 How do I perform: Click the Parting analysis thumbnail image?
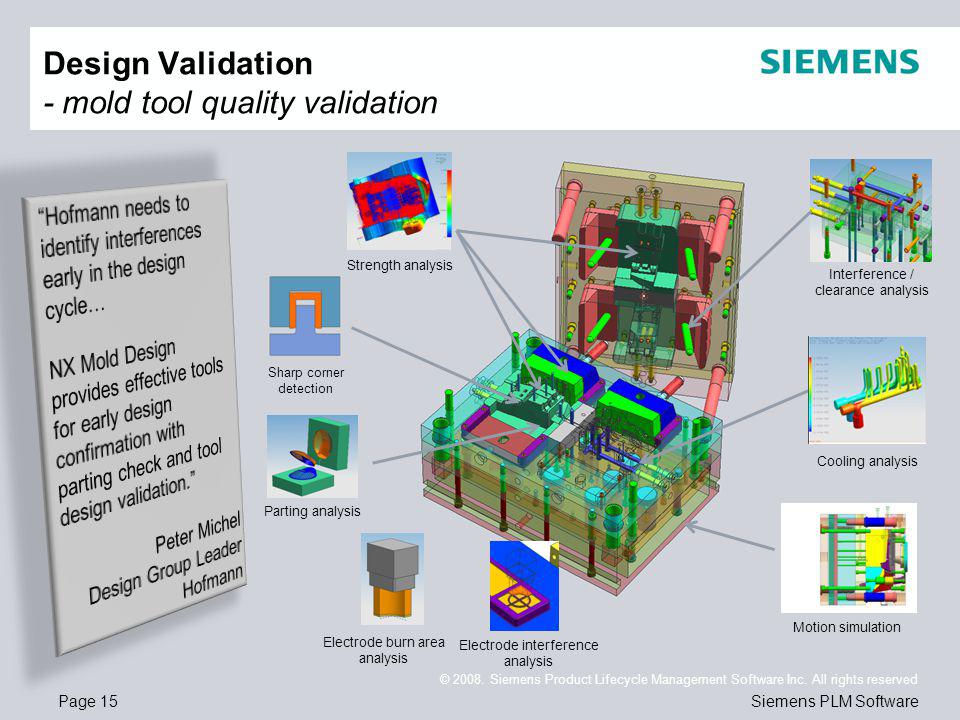pyautogui.click(x=312, y=456)
